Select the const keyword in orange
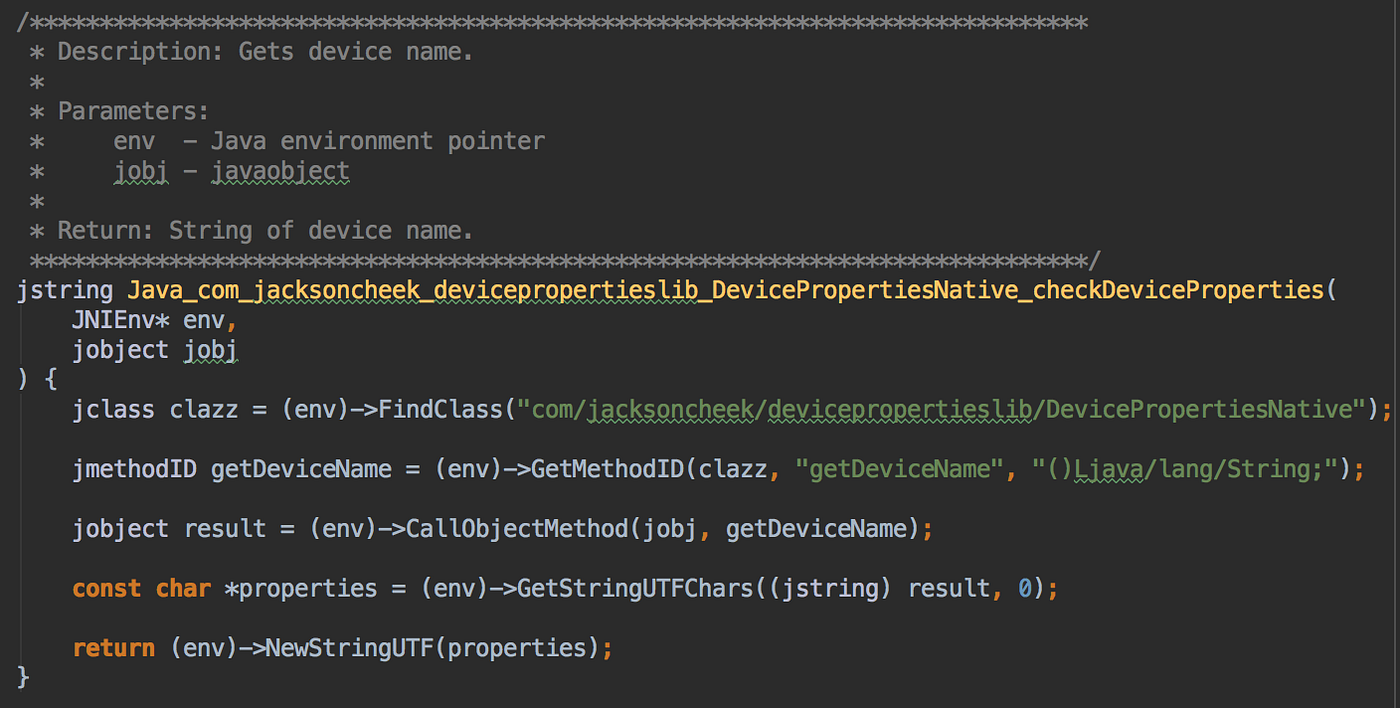1400x708 pixels. click(105, 588)
